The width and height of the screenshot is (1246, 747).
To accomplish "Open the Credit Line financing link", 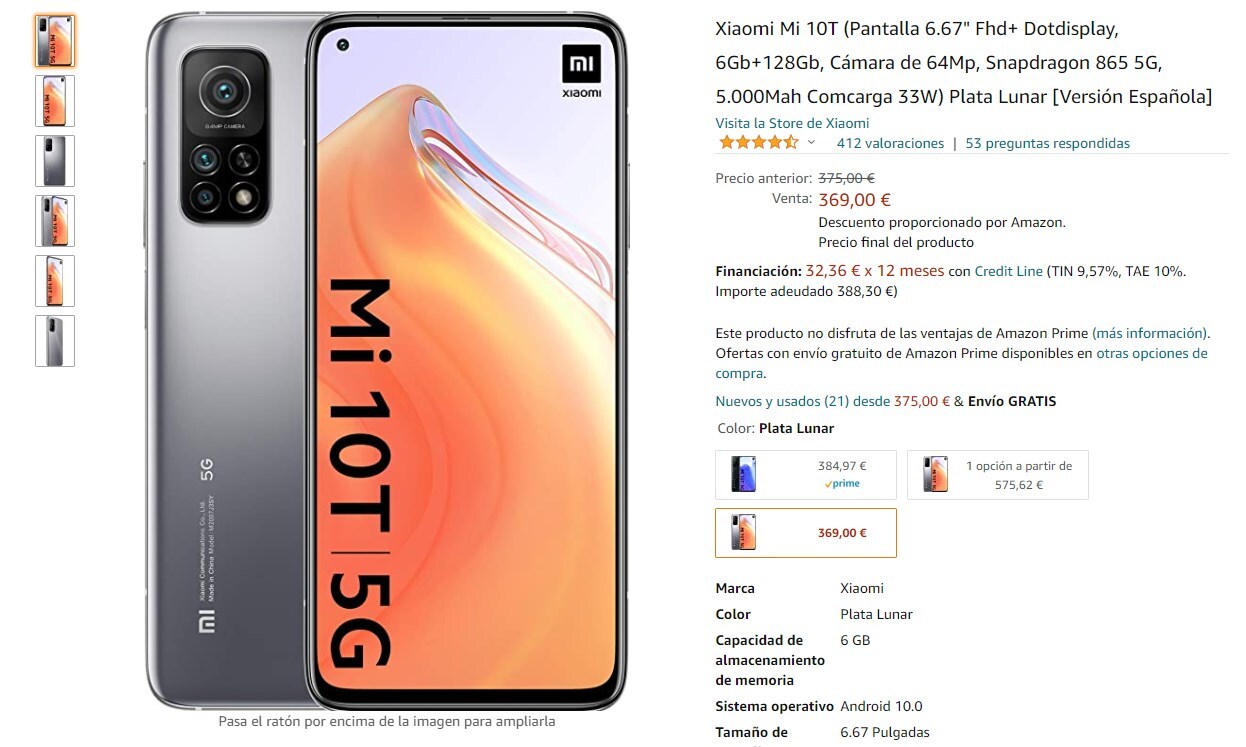I will pyautogui.click(x=1008, y=271).
